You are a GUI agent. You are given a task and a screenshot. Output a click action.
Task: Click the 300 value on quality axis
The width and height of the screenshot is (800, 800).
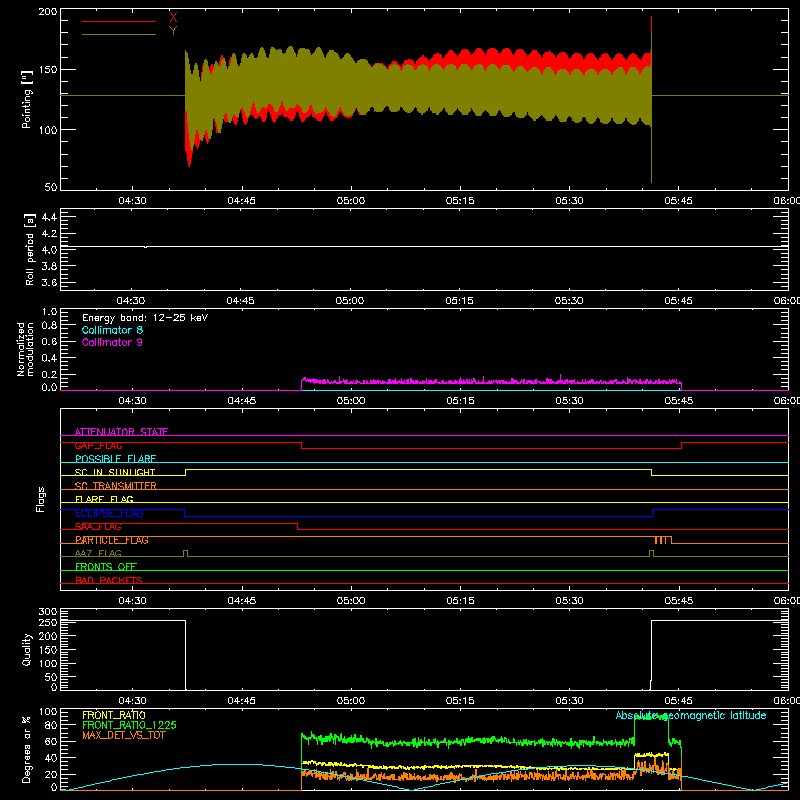(x=47, y=612)
